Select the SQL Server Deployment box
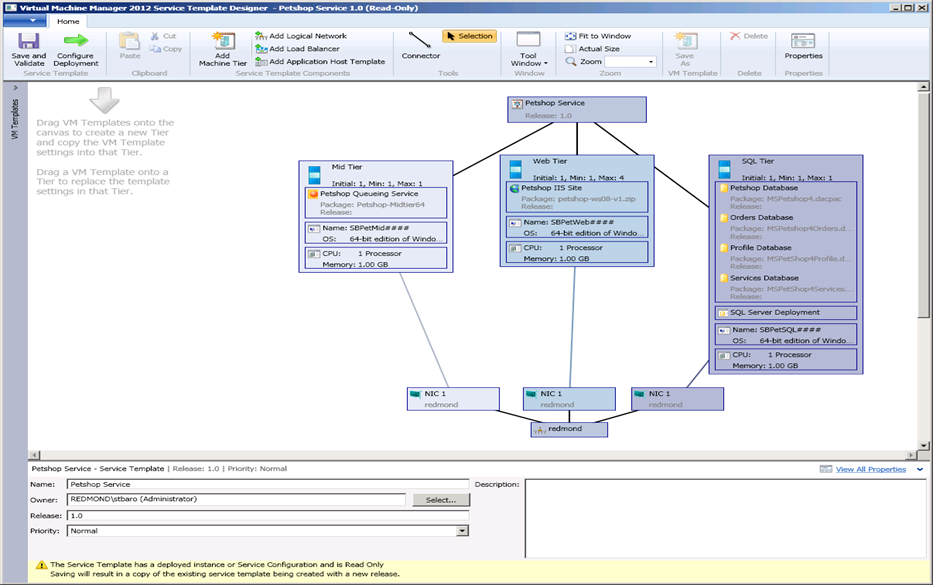The height and width of the screenshot is (585, 933). [x=785, y=312]
